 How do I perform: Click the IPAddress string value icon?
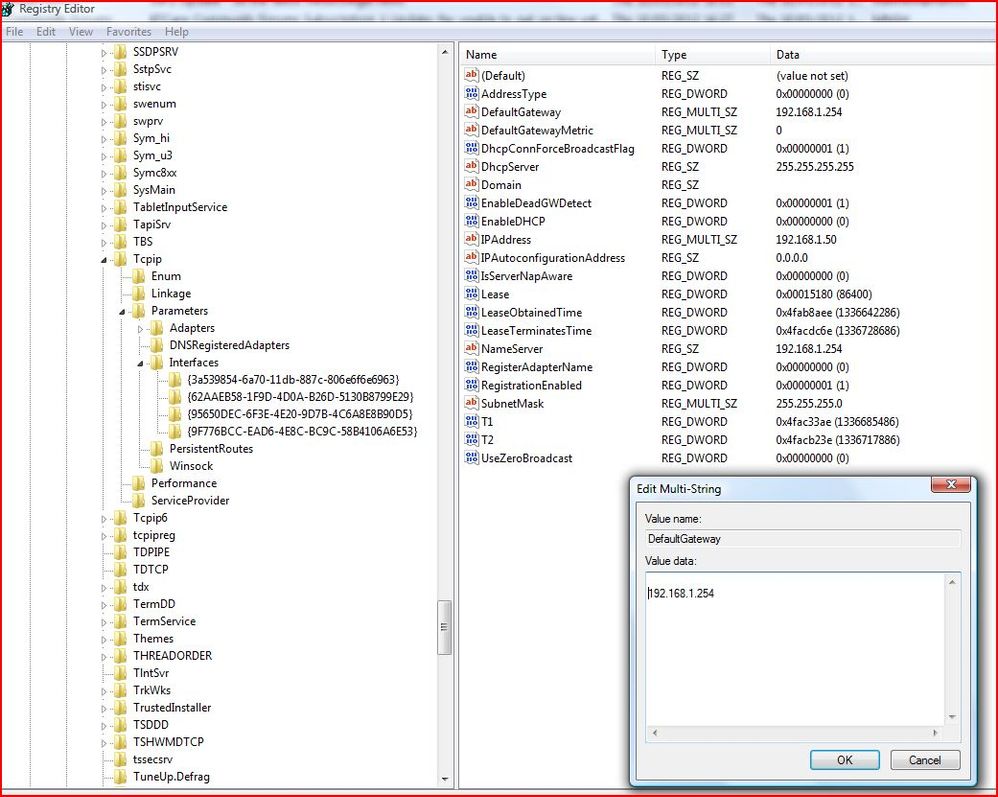(471, 240)
